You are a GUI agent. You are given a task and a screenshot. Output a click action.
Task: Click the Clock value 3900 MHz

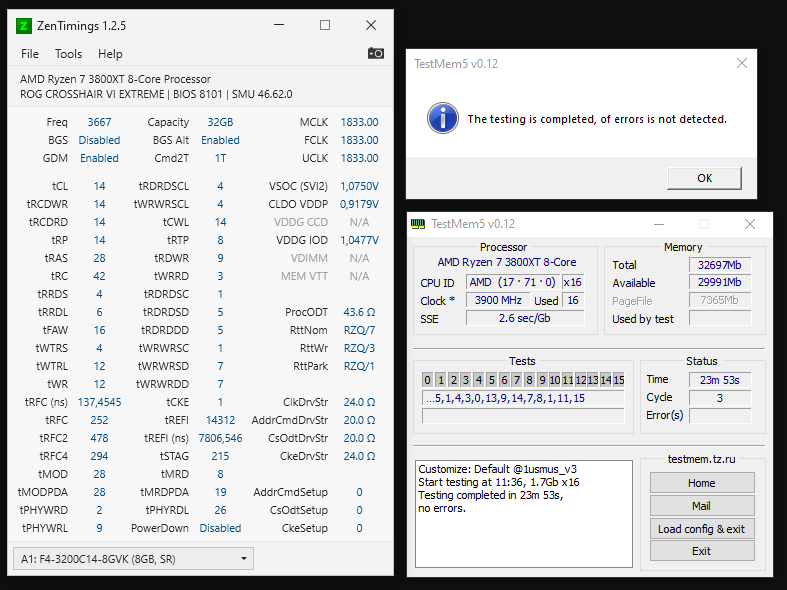(x=498, y=300)
